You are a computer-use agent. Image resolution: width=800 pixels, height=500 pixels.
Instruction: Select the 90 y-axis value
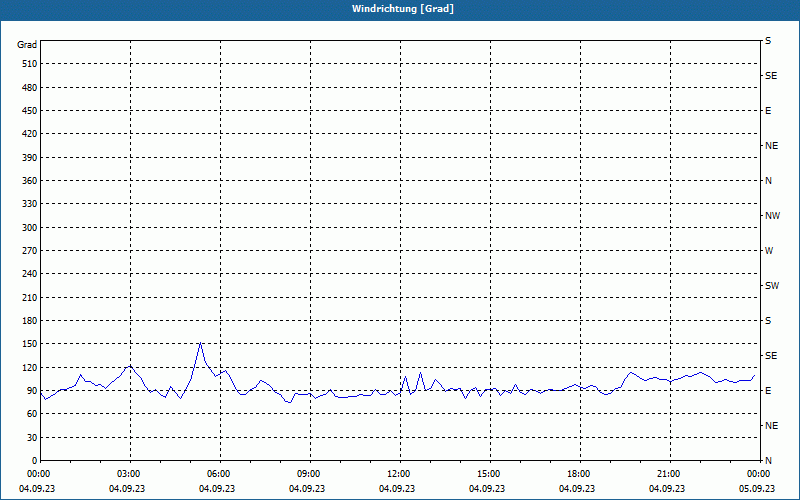coord(32,391)
